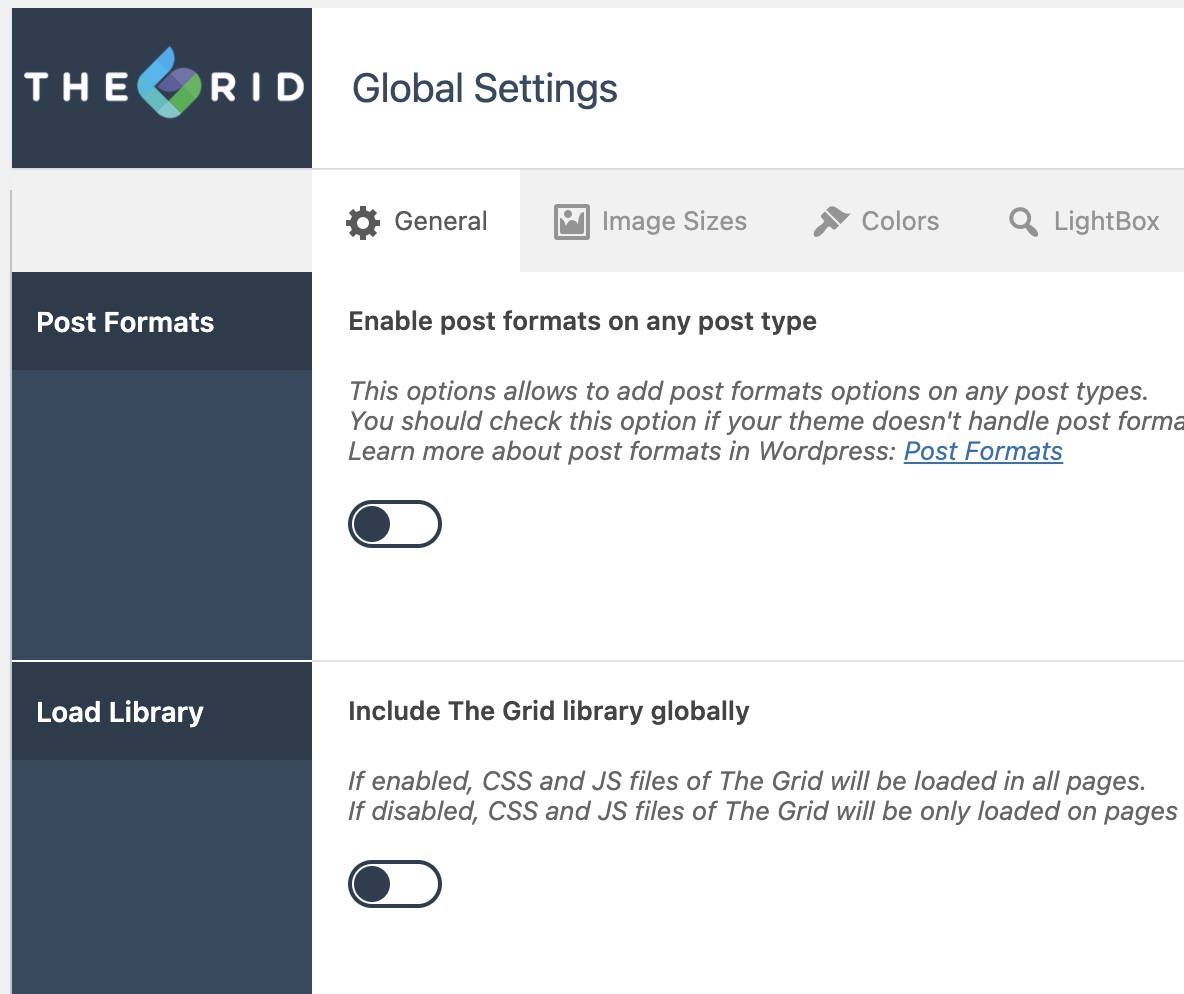Click the Global Settings page title
1184x994 pixels.
(x=485, y=88)
